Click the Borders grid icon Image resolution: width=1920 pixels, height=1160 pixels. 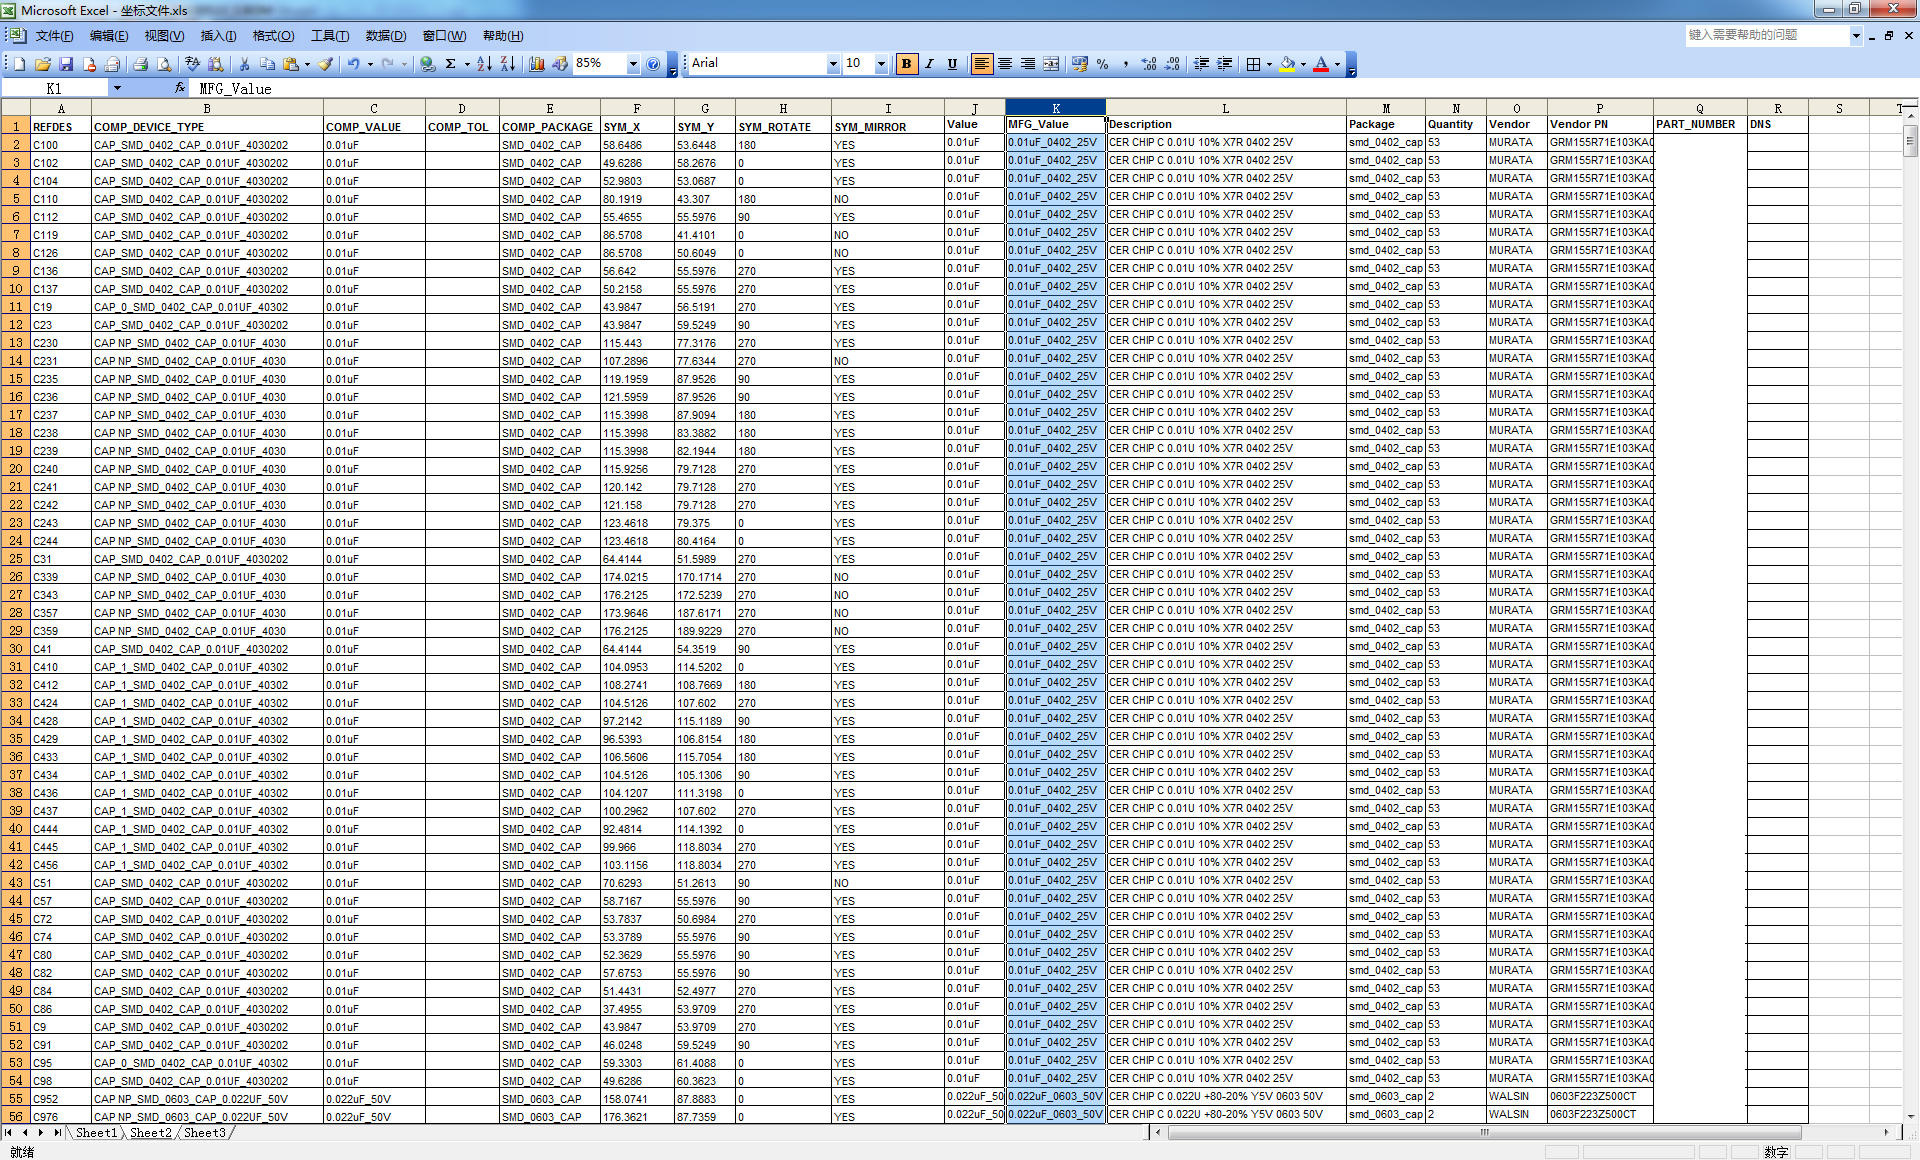point(1253,64)
